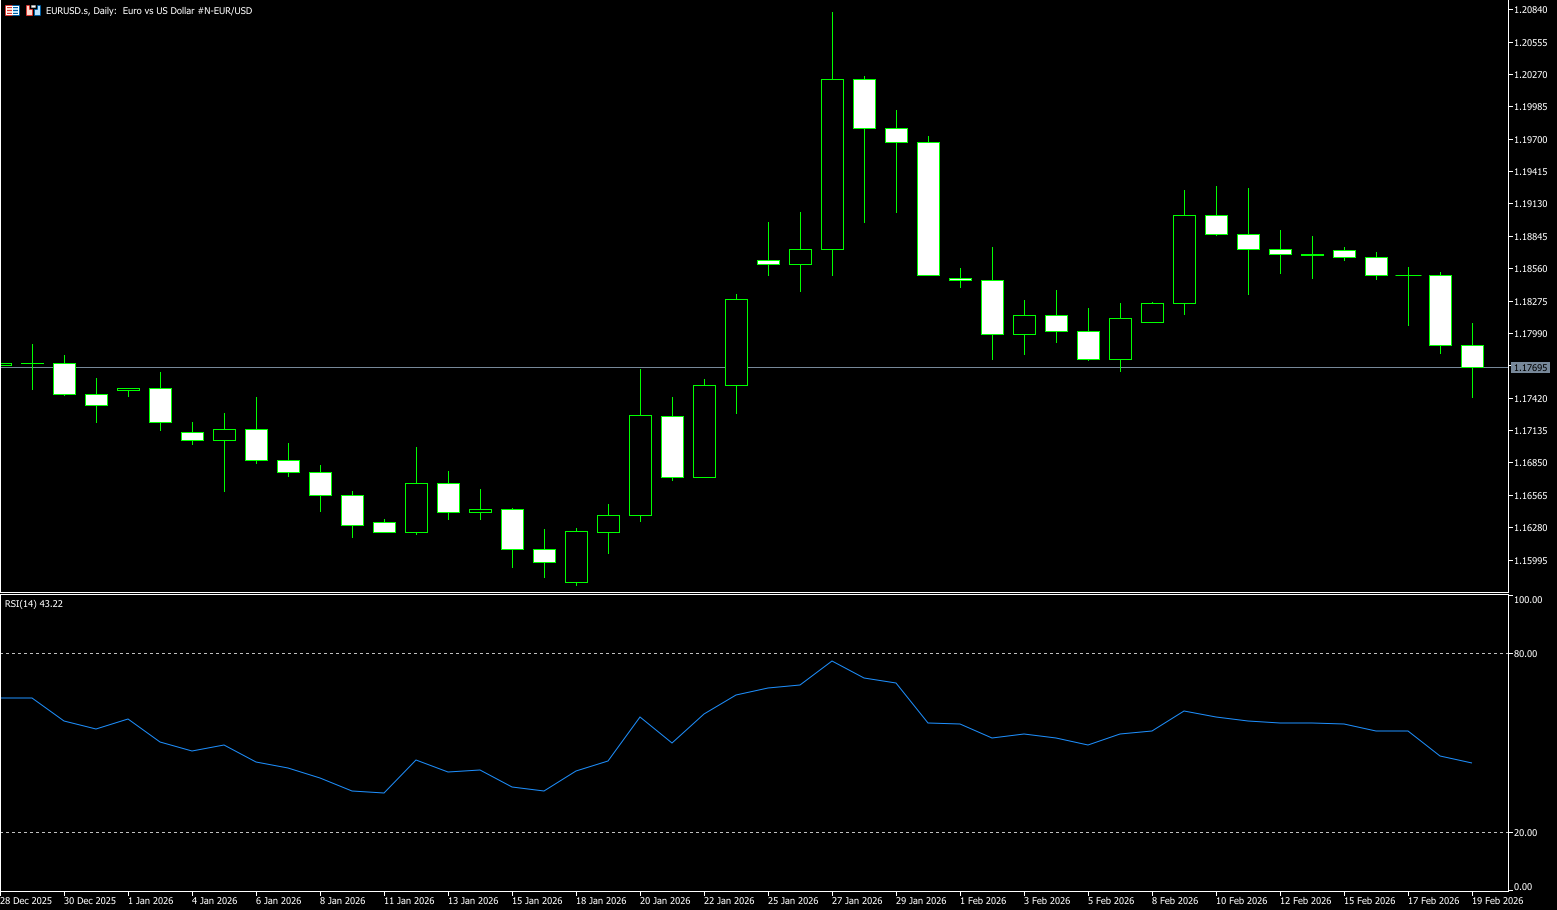Click the RSI 20.00 level label
Screen dimensions: 1557x910
(1526, 833)
